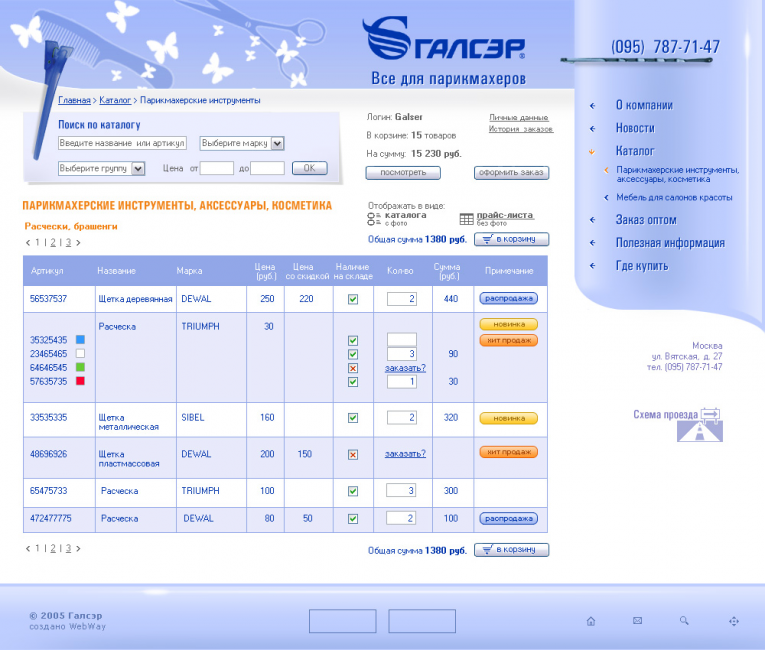Click next page arrow in bottom pagination
The width and height of the screenshot is (765, 650).
pos(78,548)
